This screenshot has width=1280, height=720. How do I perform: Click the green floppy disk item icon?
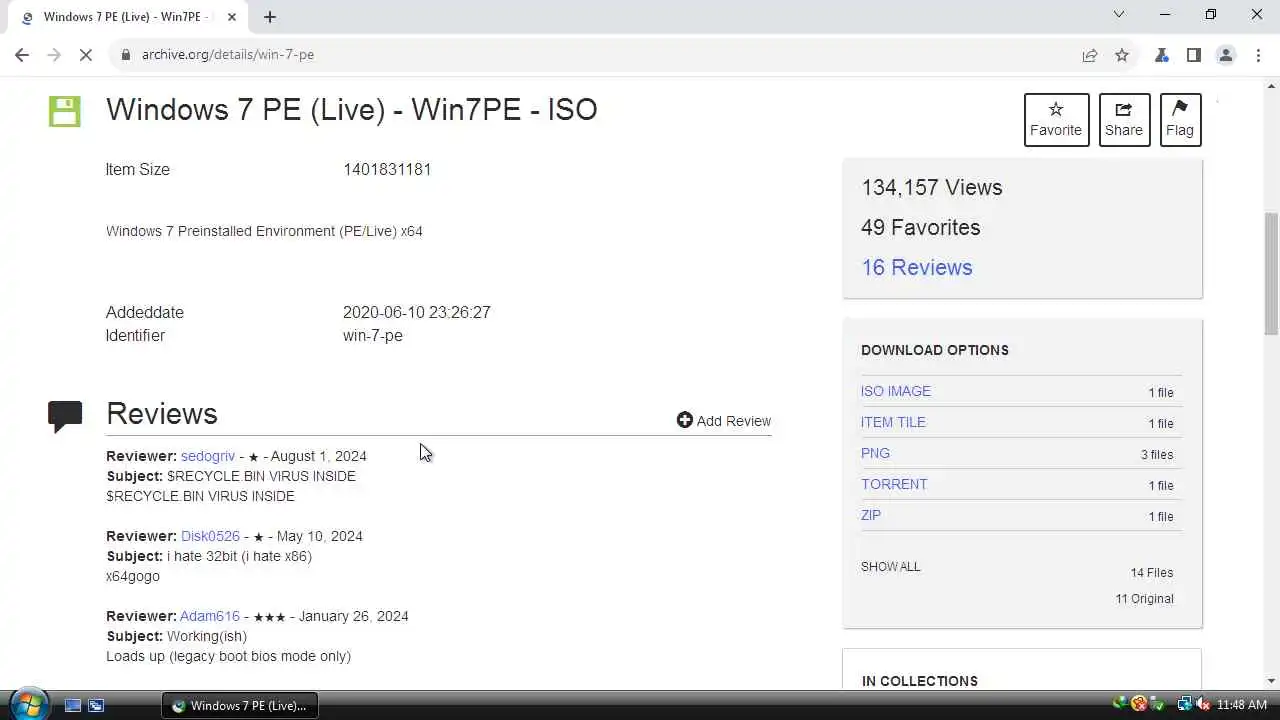[65, 111]
